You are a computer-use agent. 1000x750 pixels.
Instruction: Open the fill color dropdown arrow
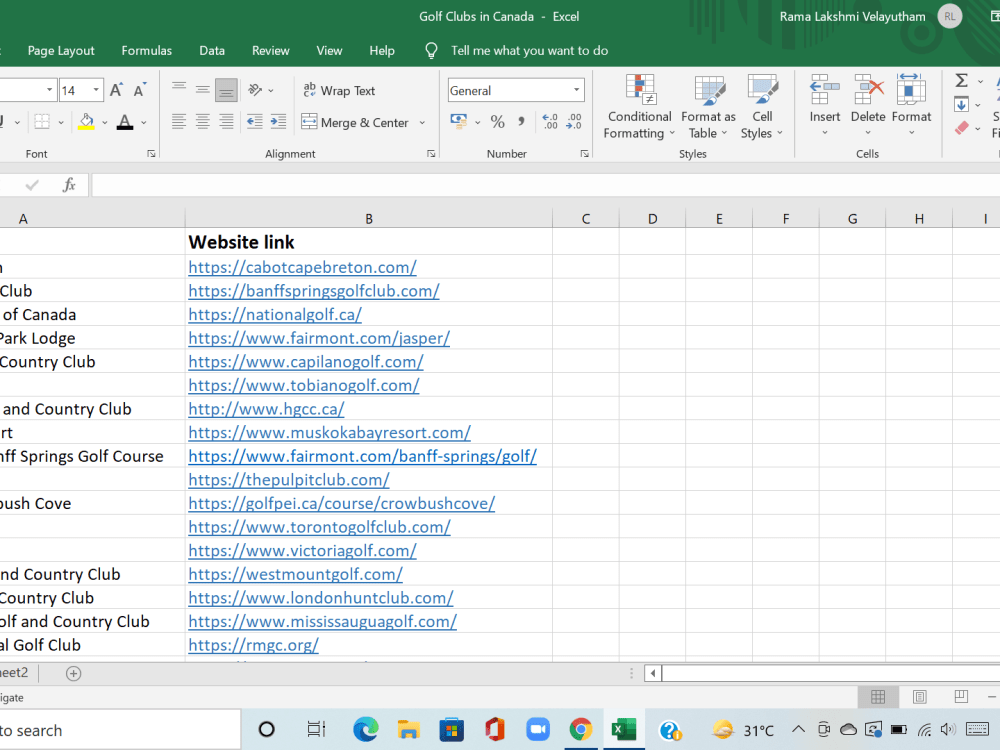105,122
